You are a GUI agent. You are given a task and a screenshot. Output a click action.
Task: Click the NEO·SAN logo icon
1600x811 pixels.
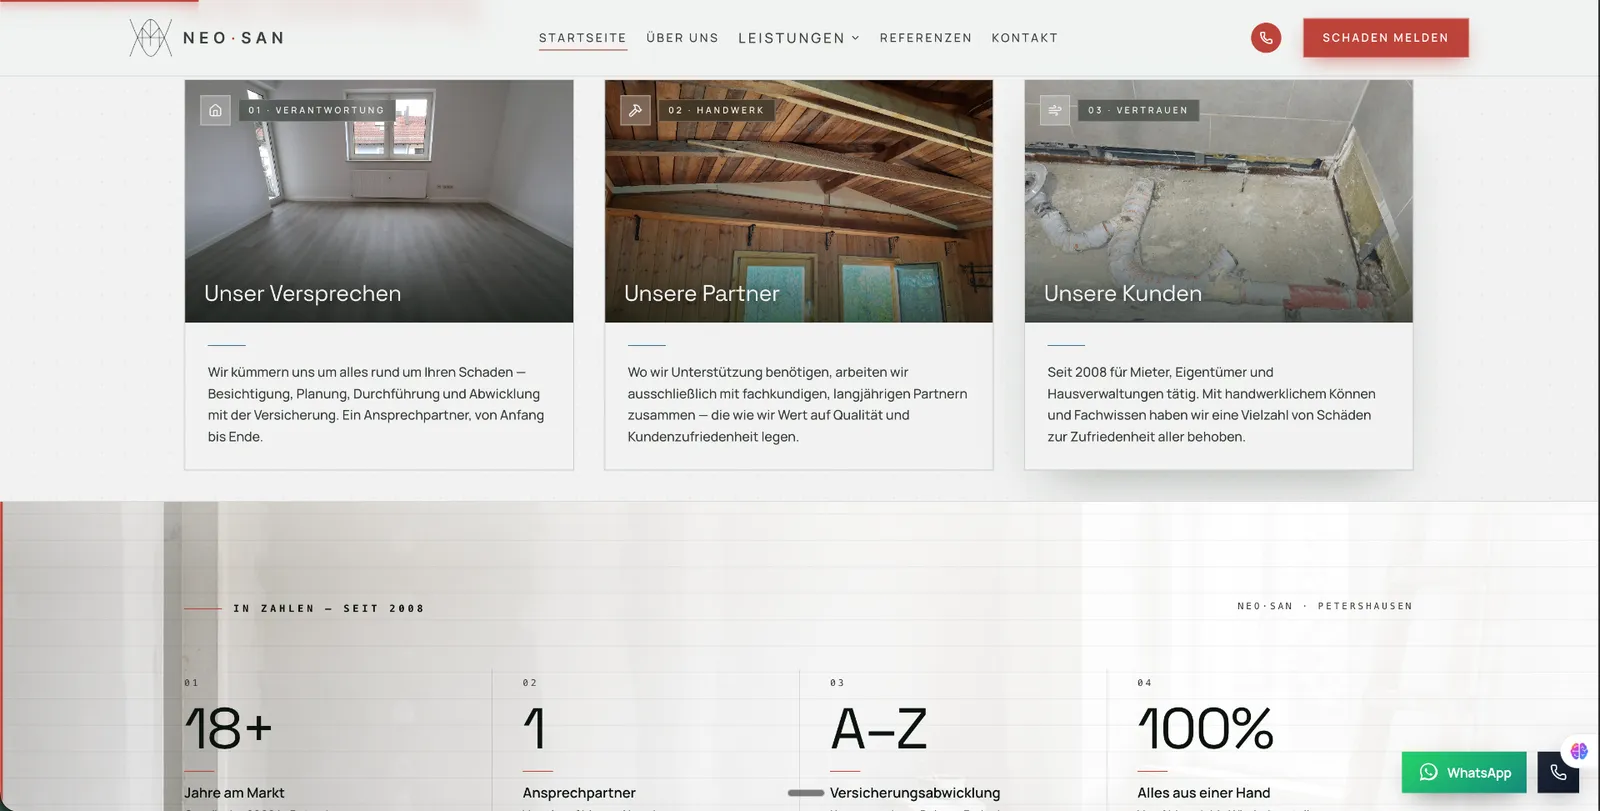pyautogui.click(x=151, y=38)
